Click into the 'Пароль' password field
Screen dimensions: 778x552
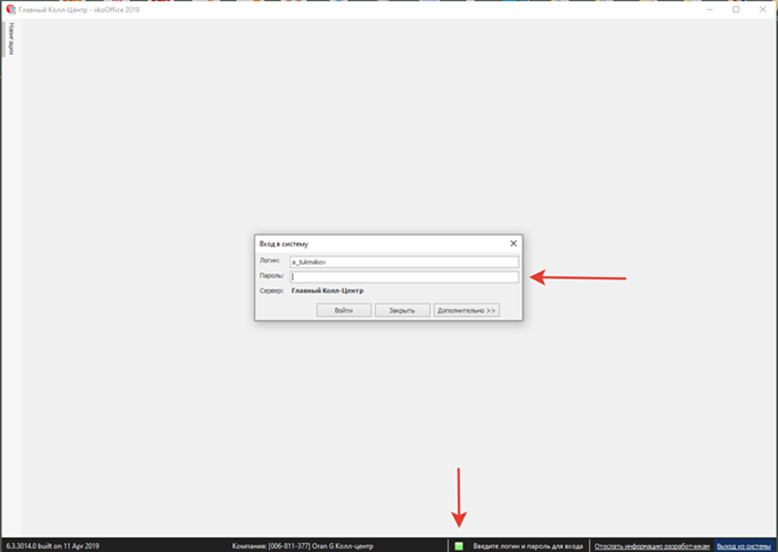(403, 277)
